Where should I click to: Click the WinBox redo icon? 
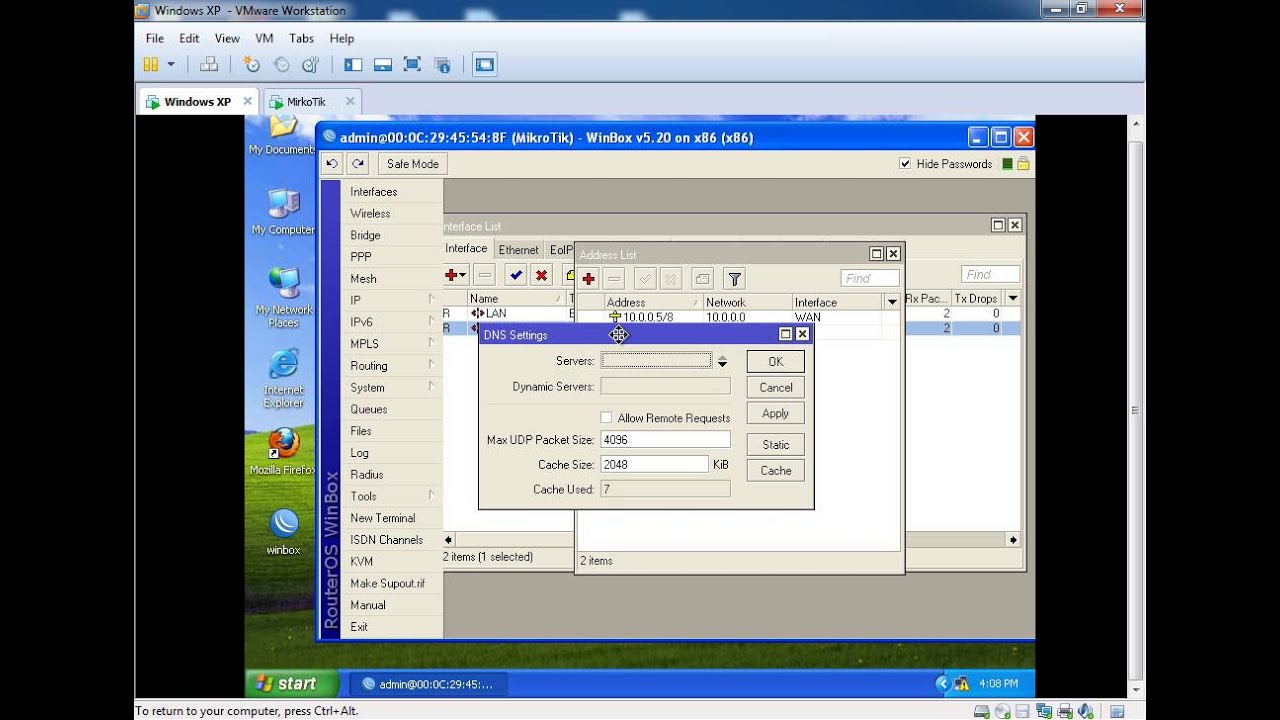(358, 164)
